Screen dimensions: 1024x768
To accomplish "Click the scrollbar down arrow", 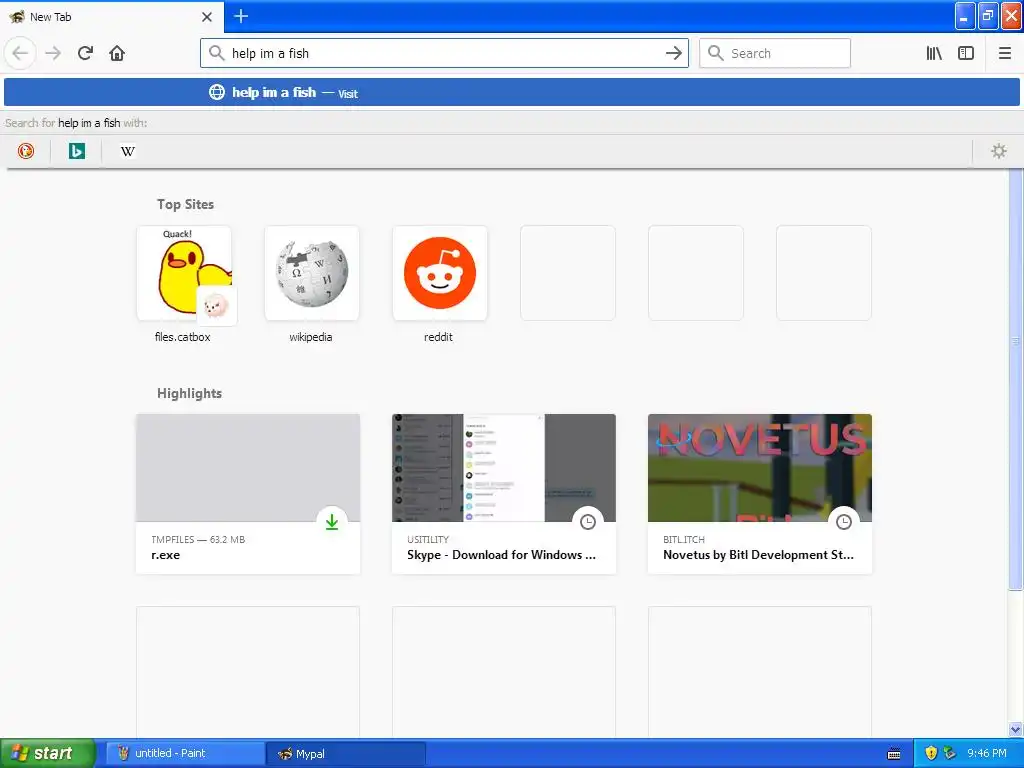I will coord(1016,729).
